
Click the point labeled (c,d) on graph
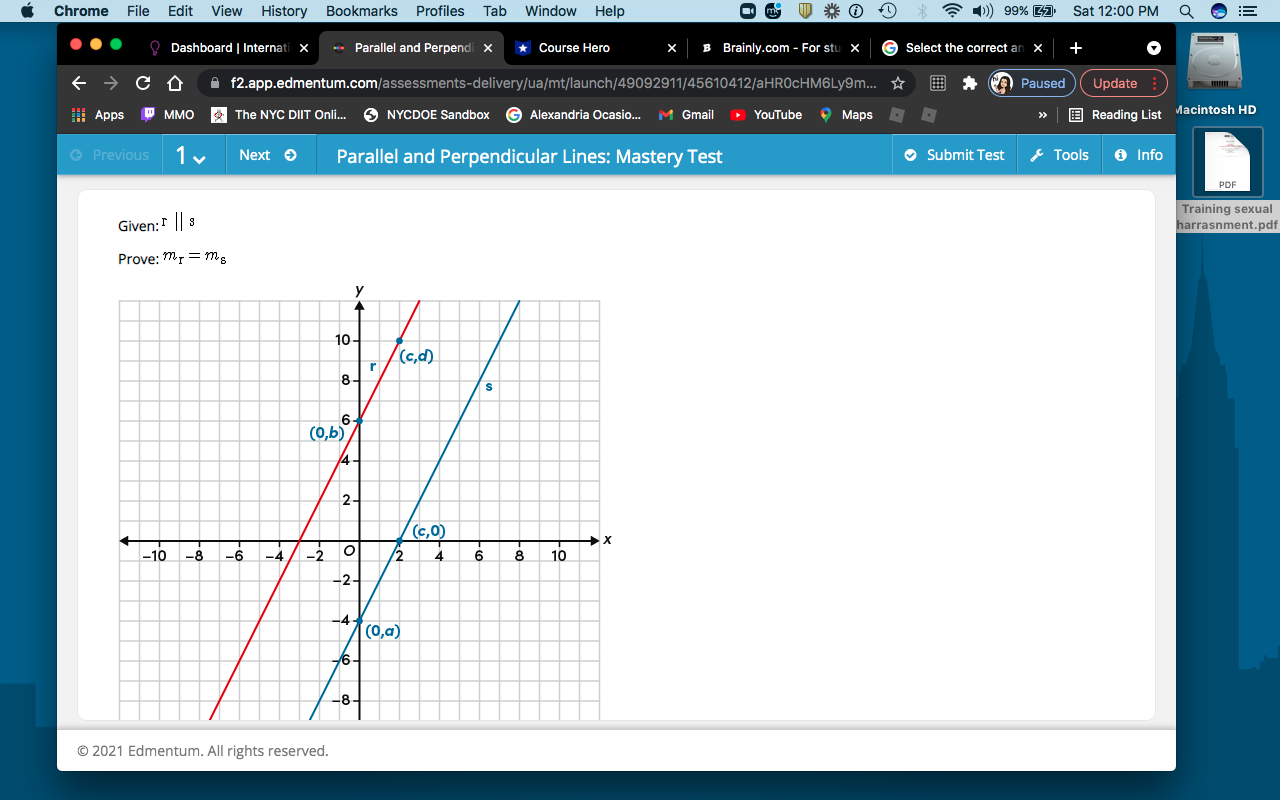[x=399, y=341]
